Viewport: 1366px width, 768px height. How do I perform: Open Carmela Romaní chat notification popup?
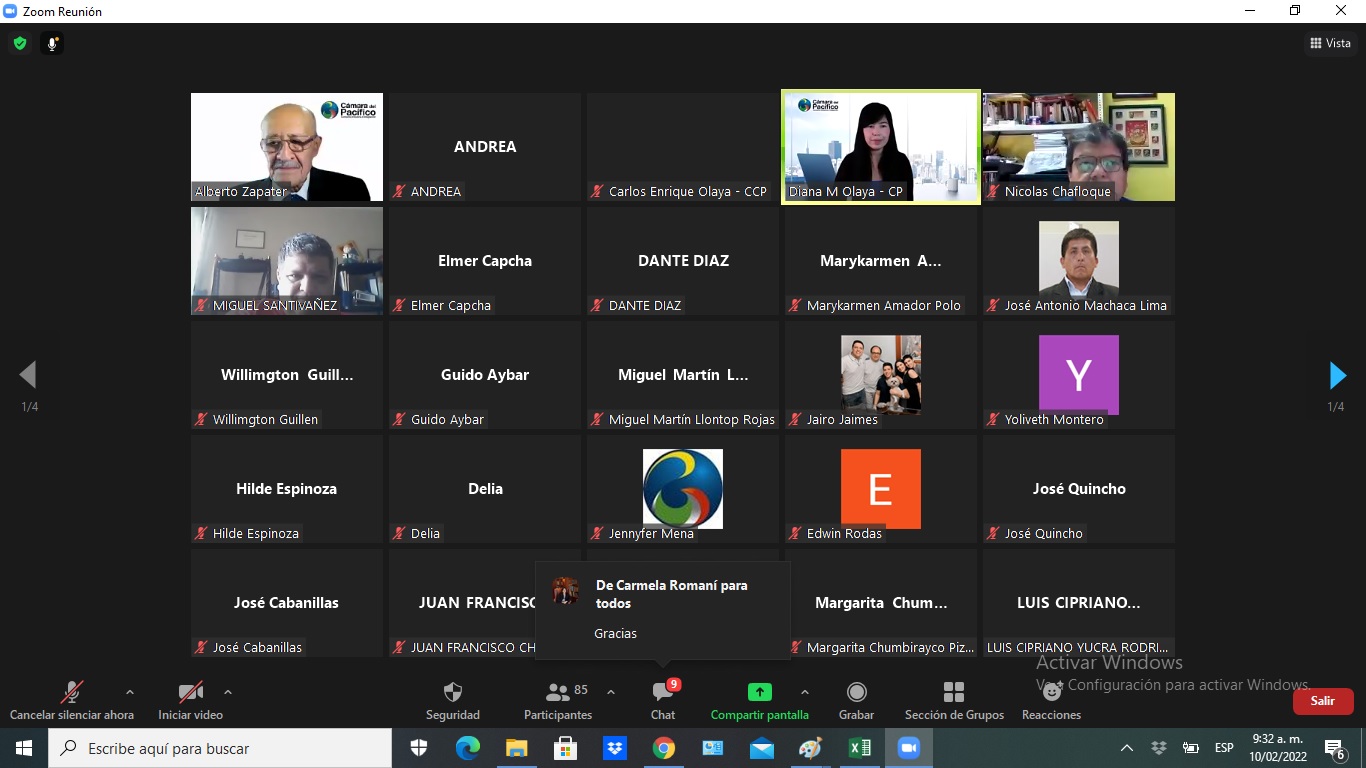tap(662, 610)
